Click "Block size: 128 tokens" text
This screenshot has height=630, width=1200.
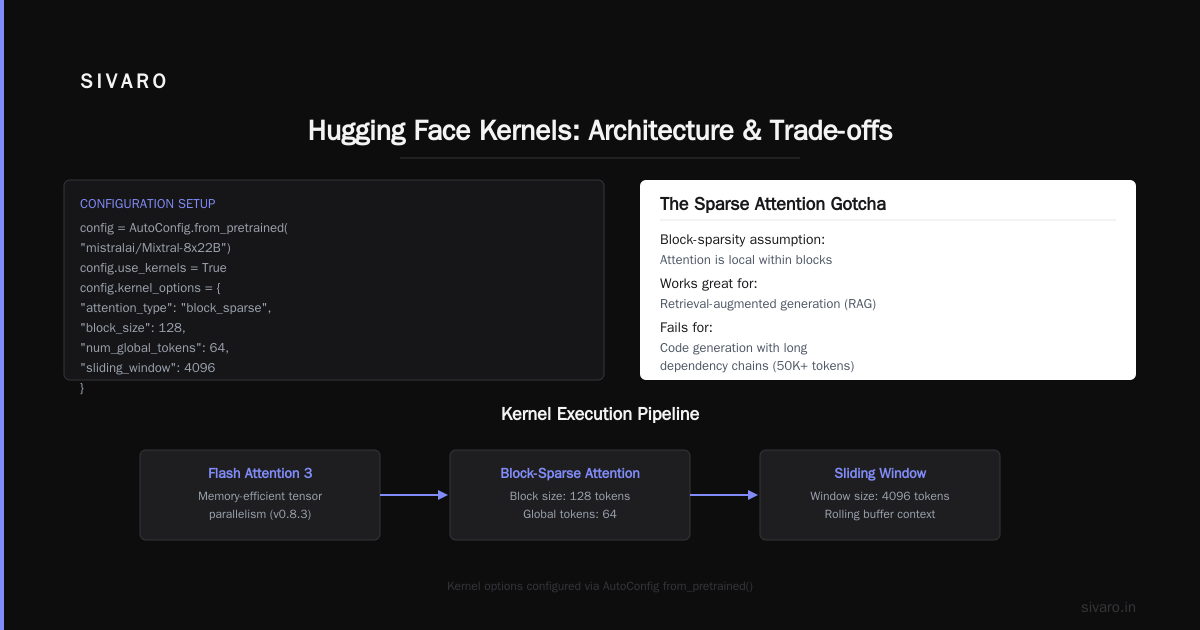[570, 496]
